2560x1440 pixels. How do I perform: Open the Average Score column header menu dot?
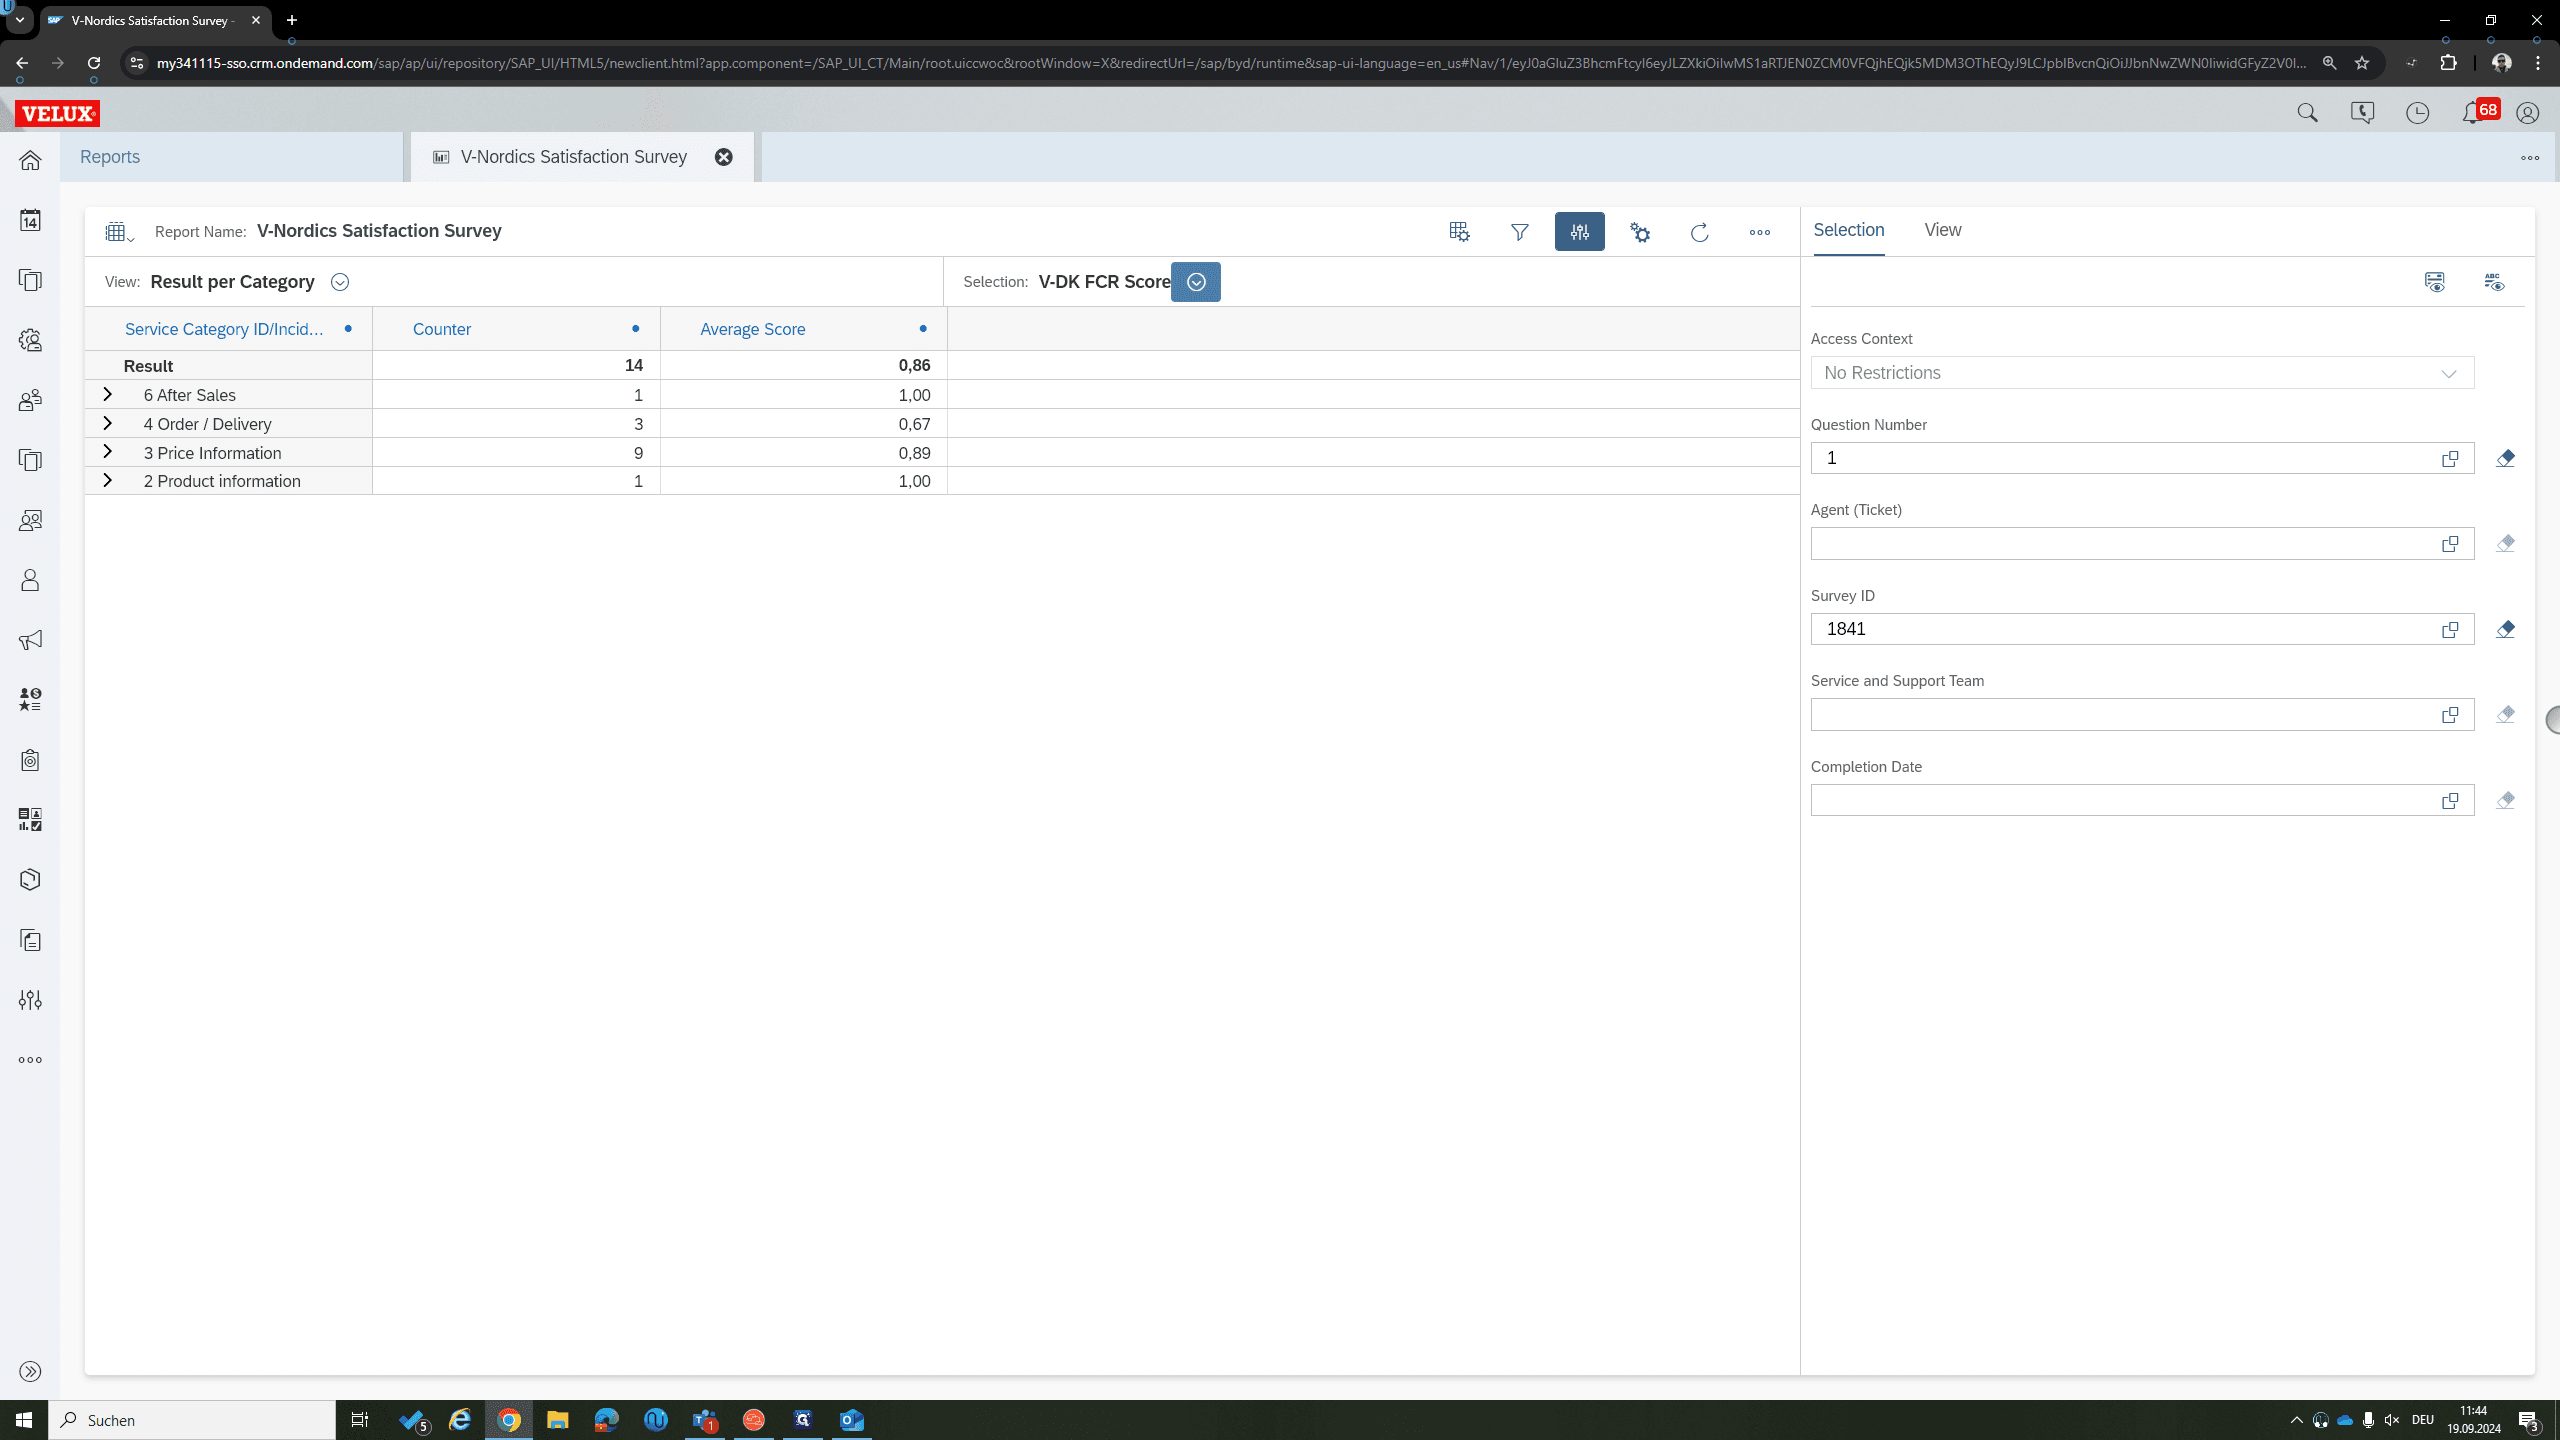(923, 328)
